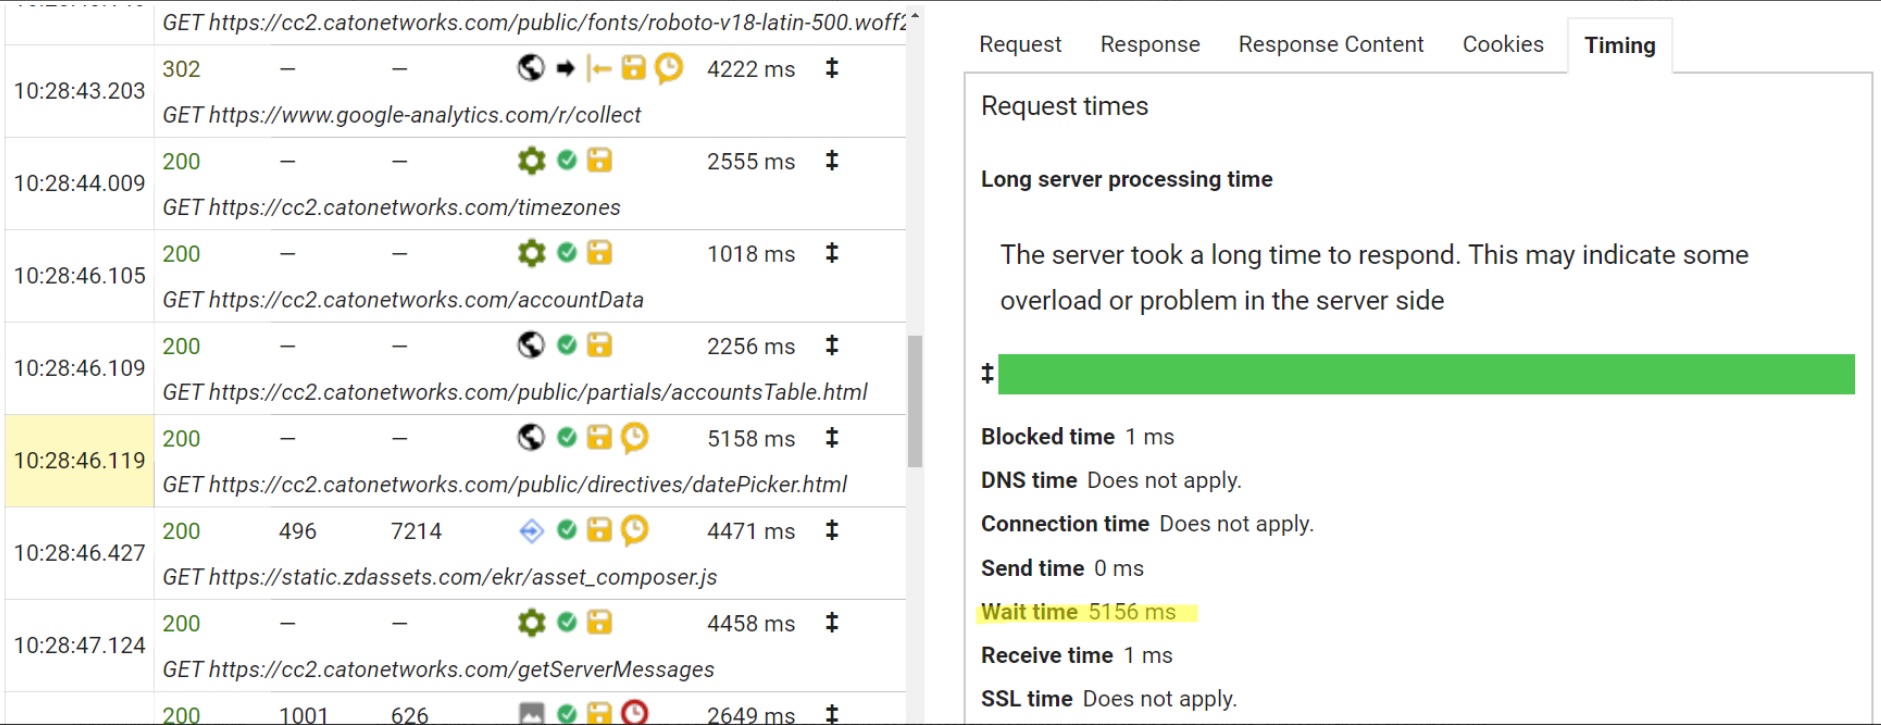Image resolution: width=1881 pixels, height=725 pixels.
Task: Open the Cookies tab
Action: 1502,44
